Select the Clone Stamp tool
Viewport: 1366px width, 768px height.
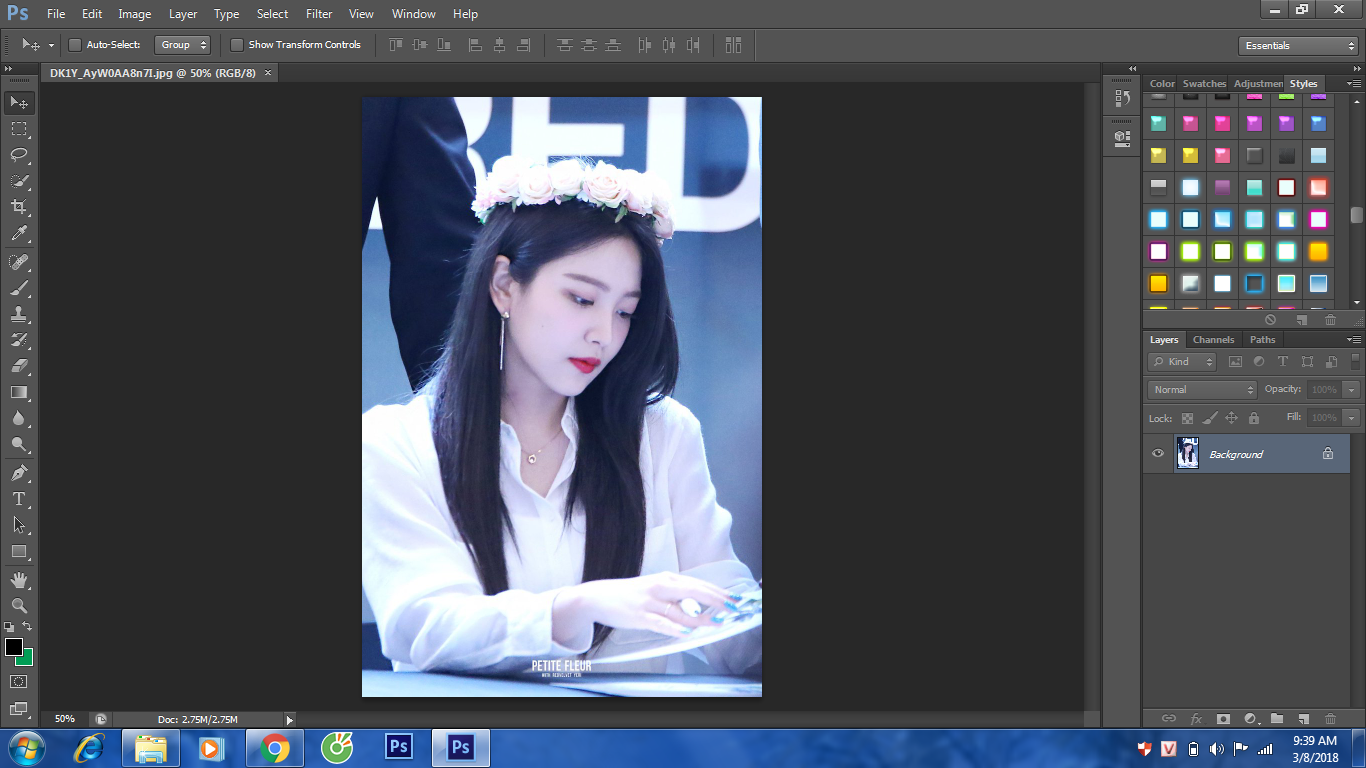(x=19, y=314)
